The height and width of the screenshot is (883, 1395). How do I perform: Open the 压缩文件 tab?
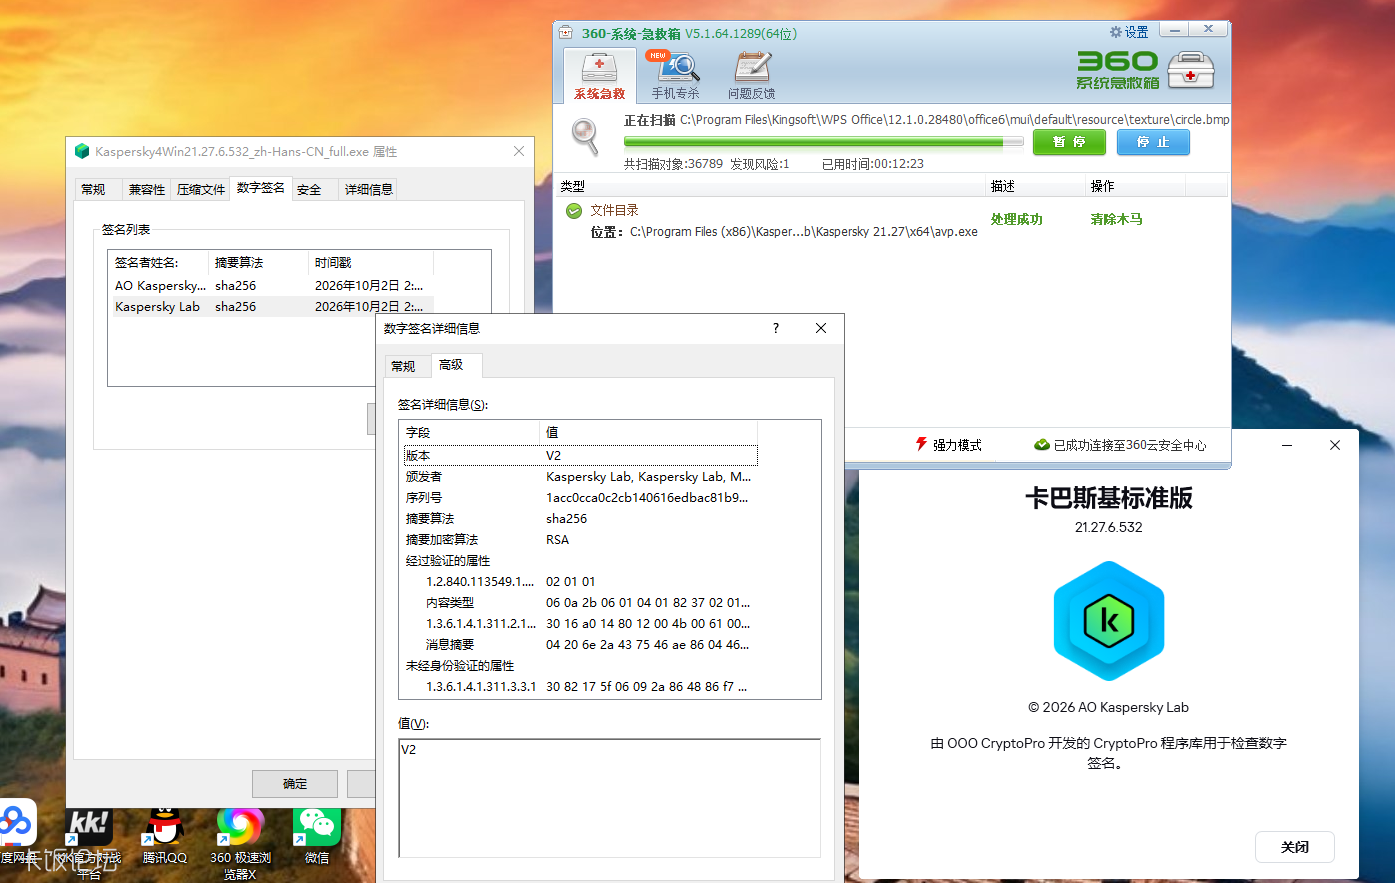click(x=201, y=189)
